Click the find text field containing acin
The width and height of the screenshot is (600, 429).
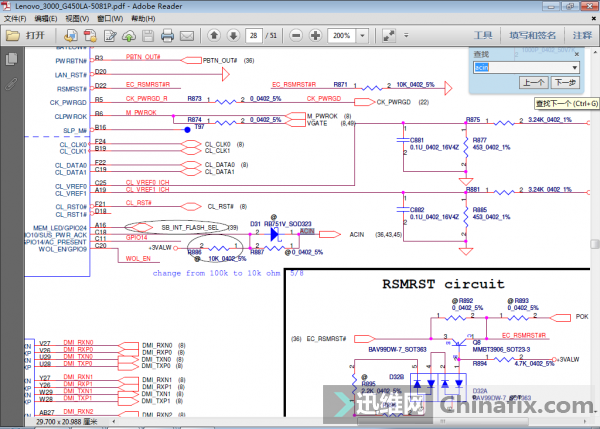pos(522,68)
